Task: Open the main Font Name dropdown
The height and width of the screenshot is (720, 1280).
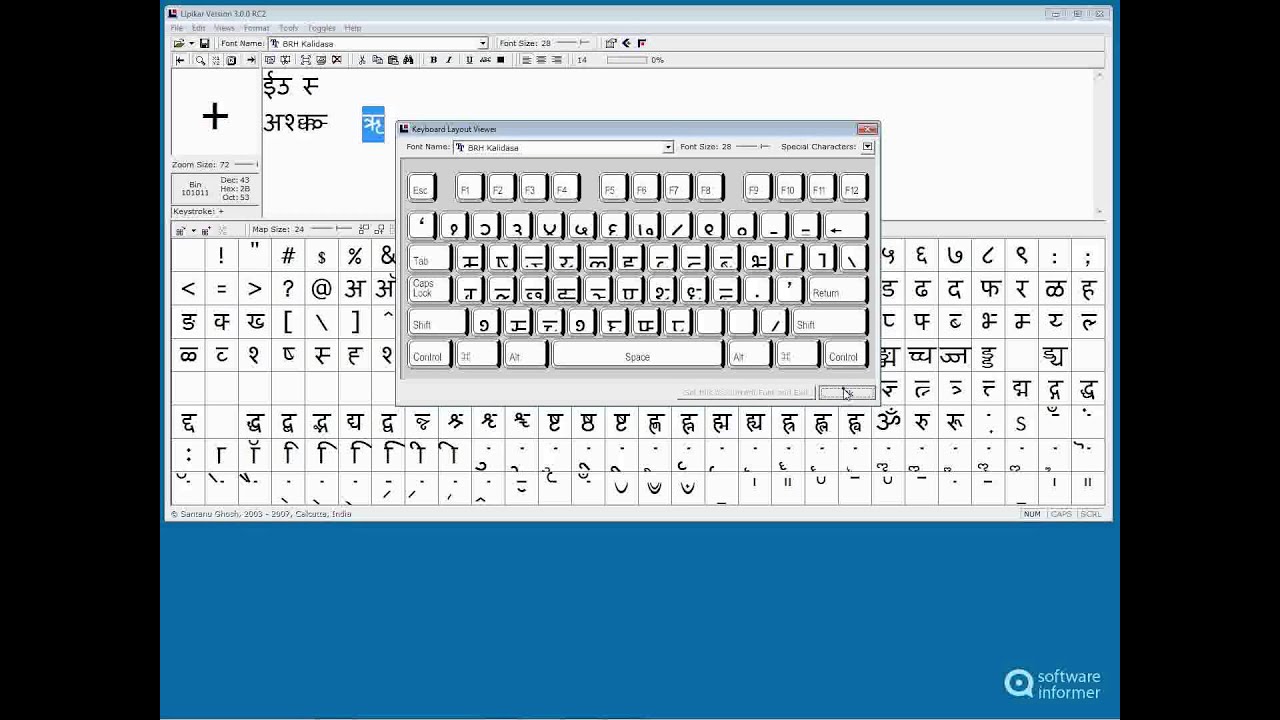Action: tap(482, 44)
